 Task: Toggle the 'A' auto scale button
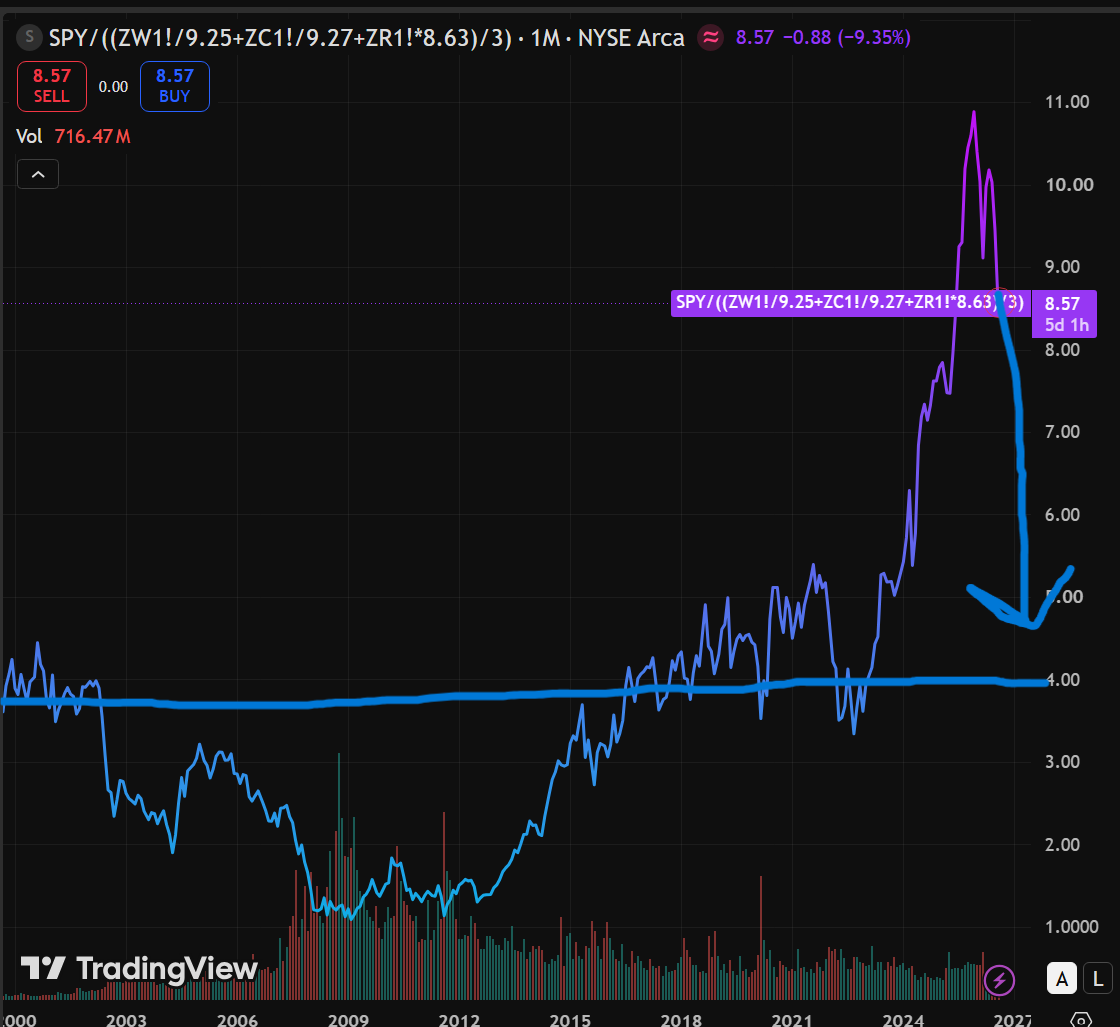(1062, 979)
